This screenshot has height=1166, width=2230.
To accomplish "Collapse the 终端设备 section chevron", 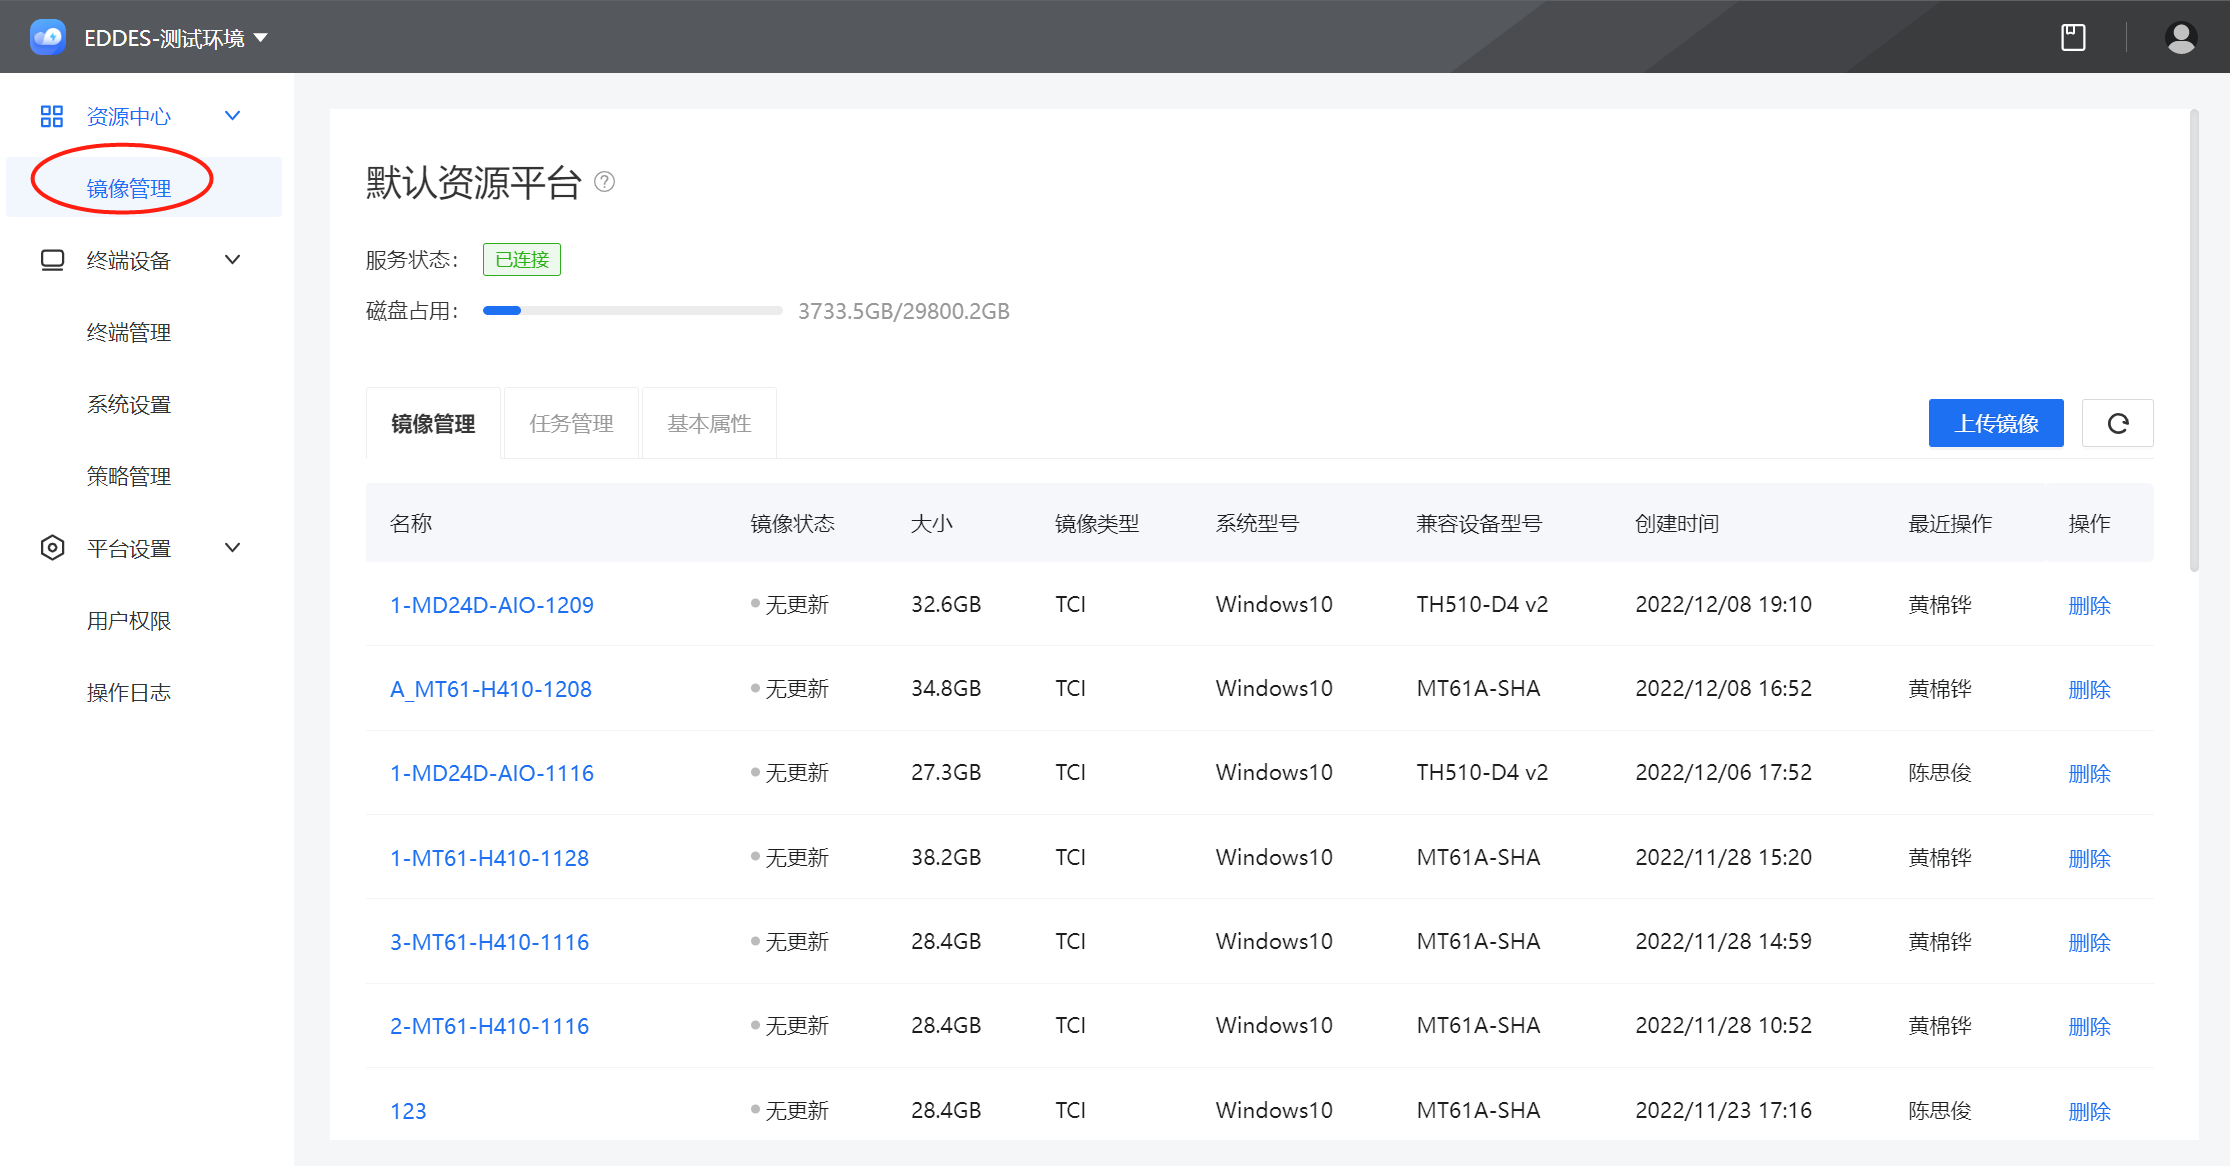I will [x=233, y=260].
